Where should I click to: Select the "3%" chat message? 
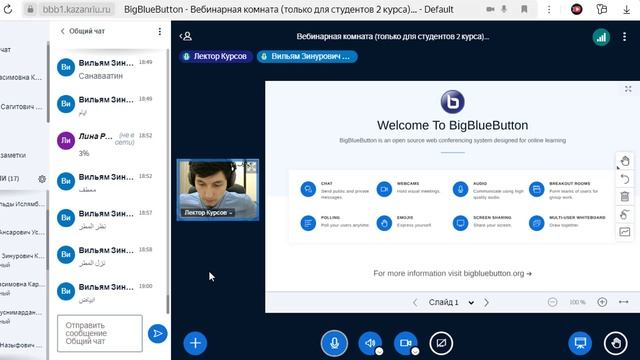click(x=84, y=153)
